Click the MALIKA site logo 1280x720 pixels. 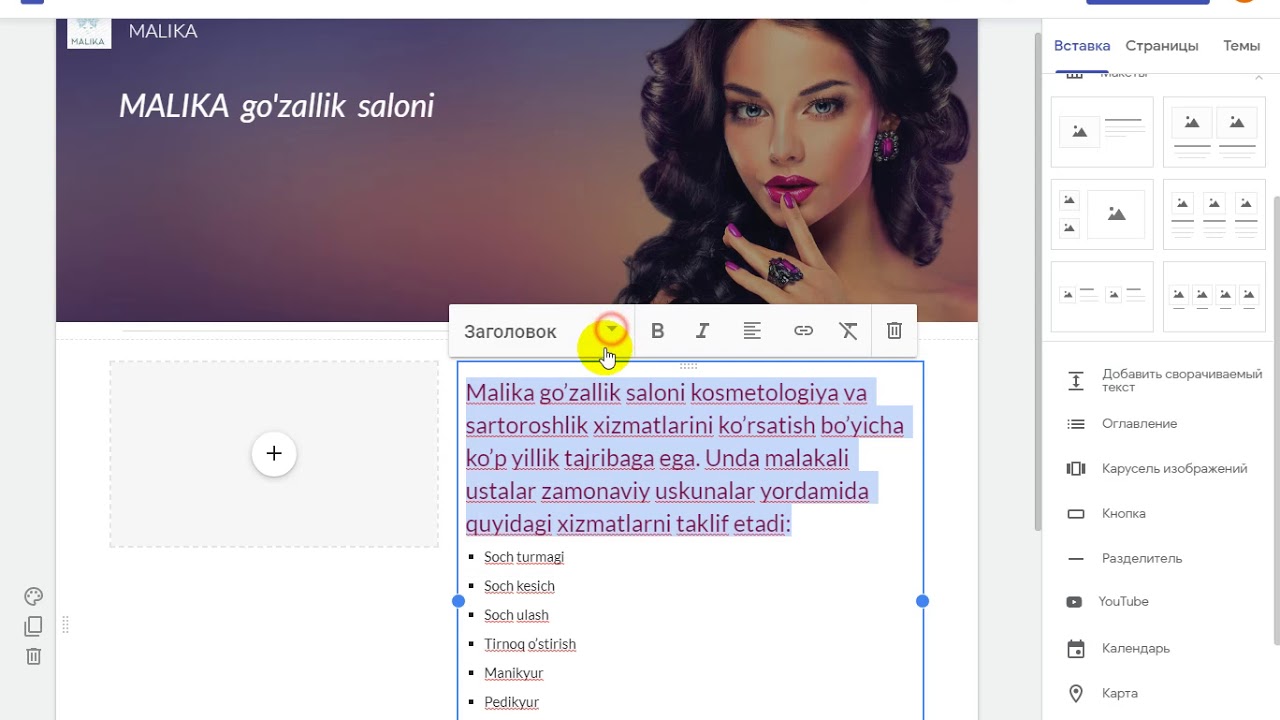(89, 33)
